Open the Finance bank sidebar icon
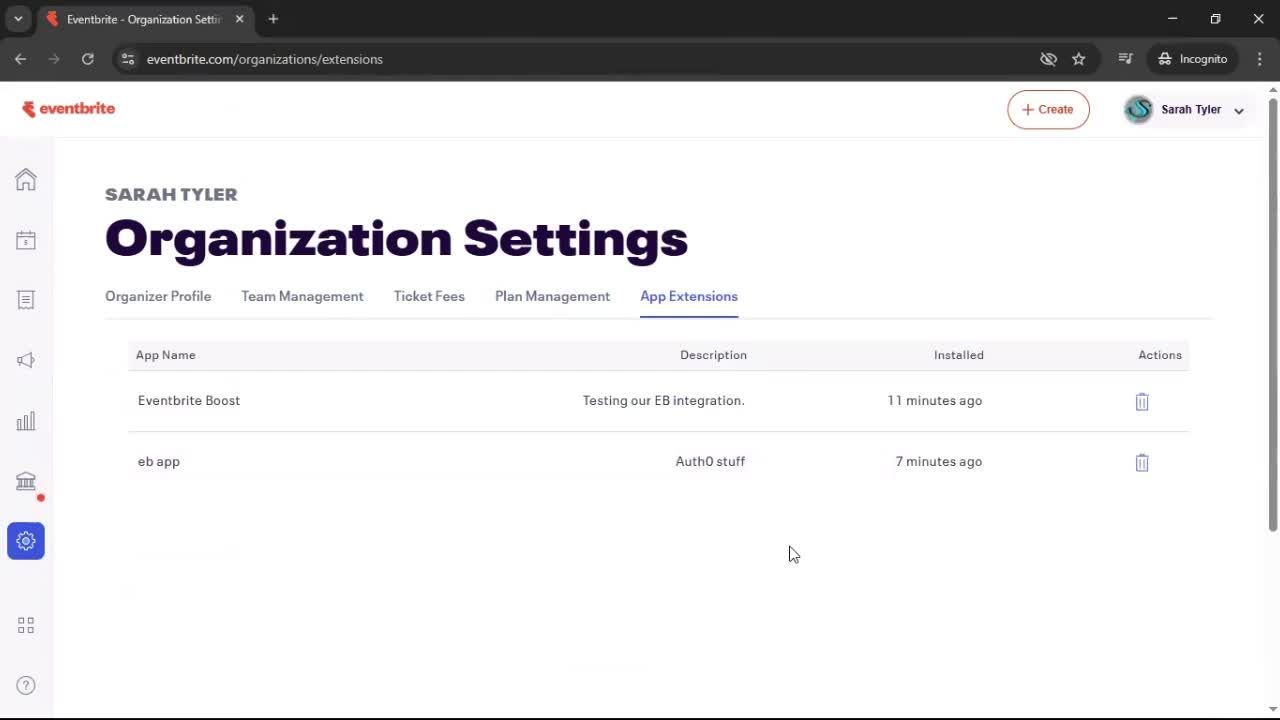 26,481
